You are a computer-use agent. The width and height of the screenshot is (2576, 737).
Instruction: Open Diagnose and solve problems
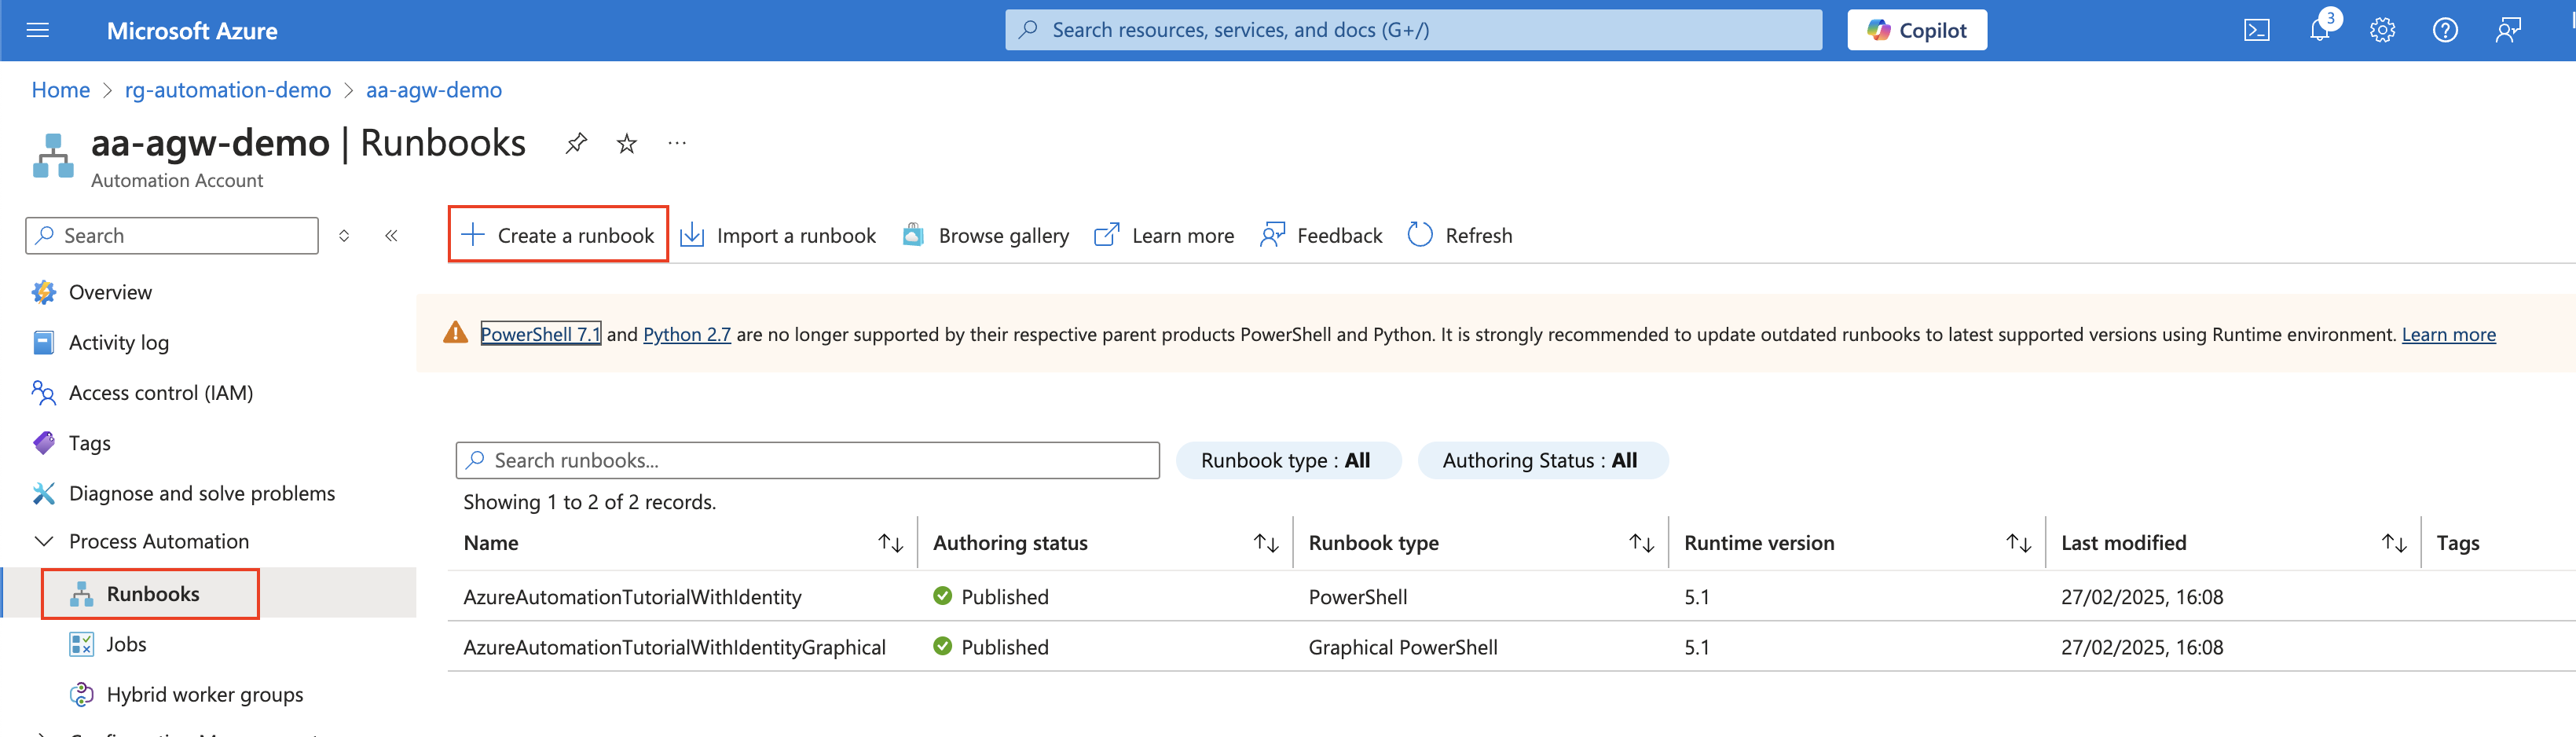[x=201, y=493]
